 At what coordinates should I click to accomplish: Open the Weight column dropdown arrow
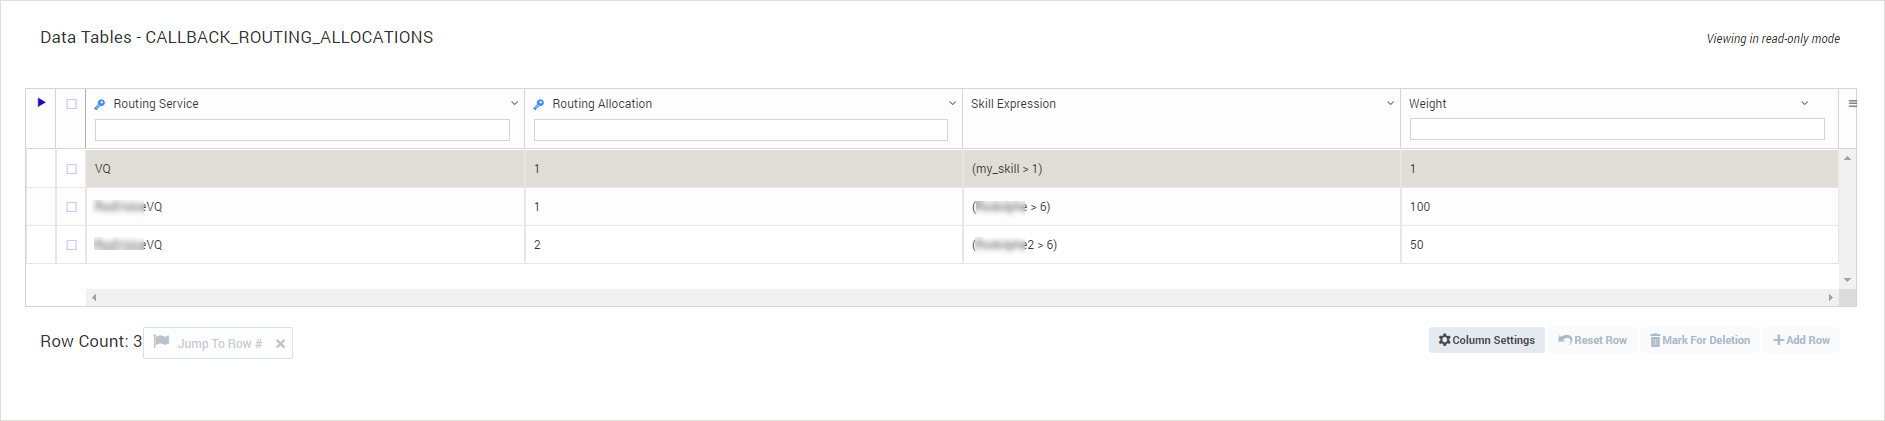pos(1804,104)
